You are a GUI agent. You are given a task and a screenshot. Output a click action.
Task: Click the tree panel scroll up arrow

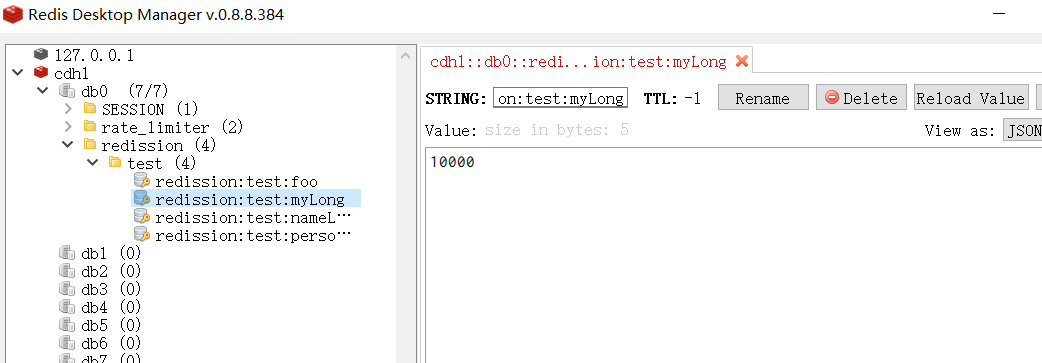tap(406, 56)
